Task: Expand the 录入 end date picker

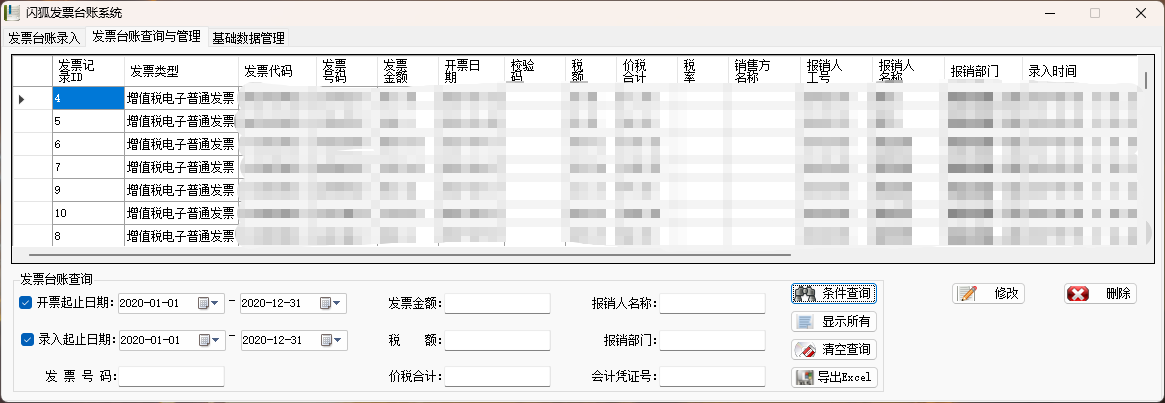Action: (x=332, y=340)
